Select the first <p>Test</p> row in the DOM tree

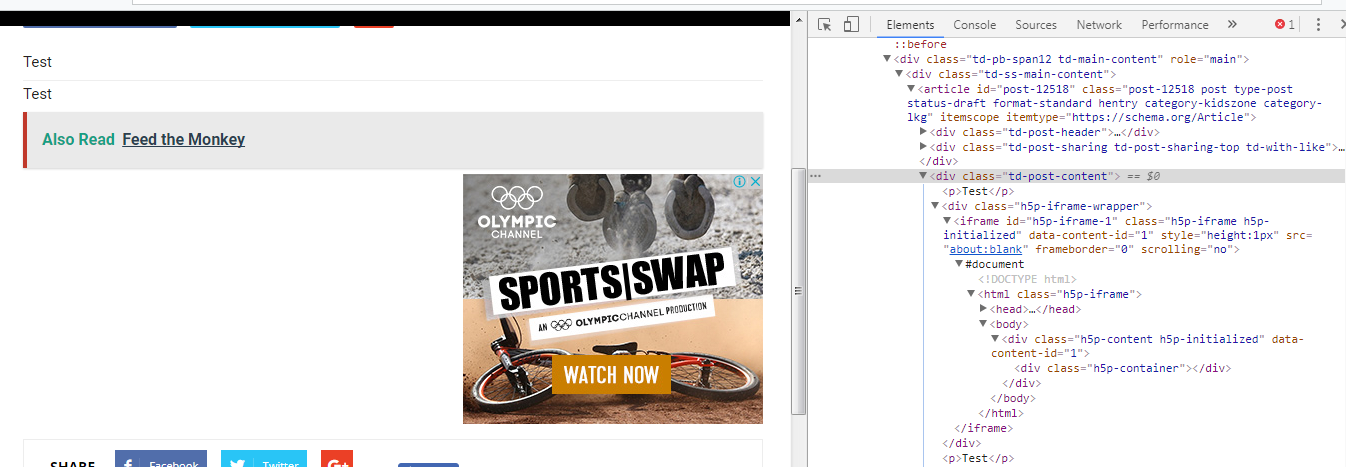click(978, 191)
